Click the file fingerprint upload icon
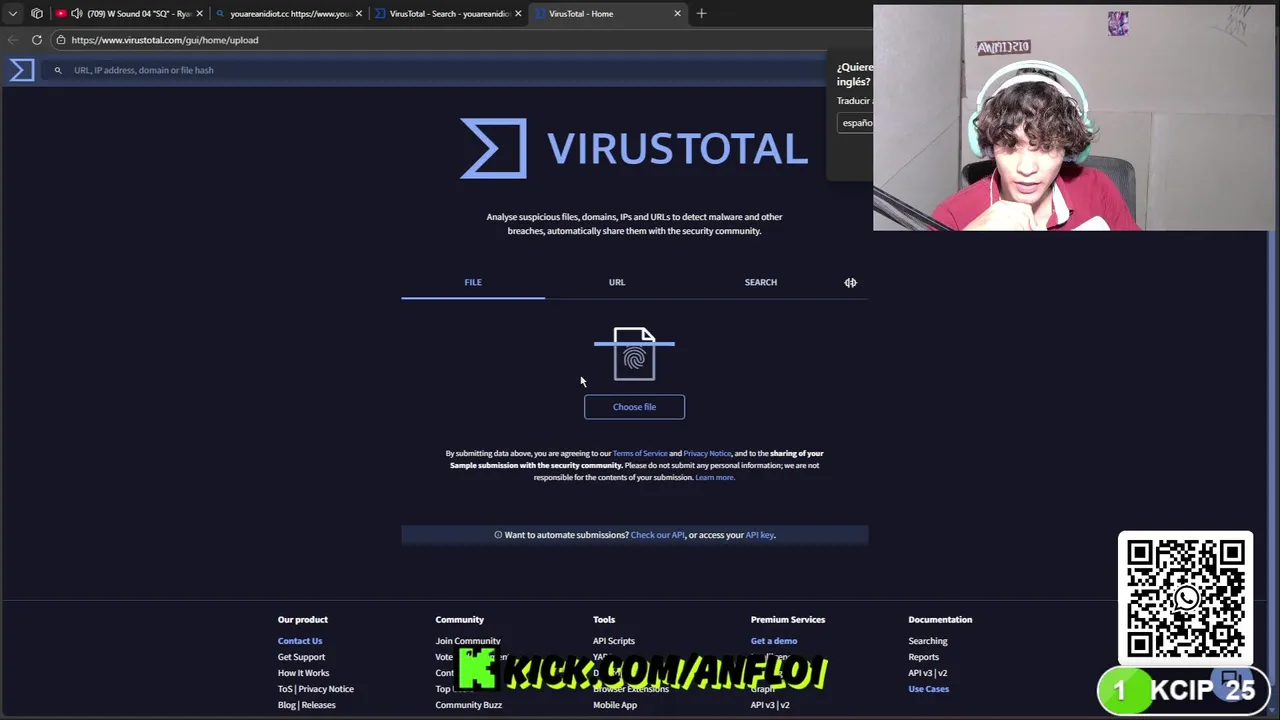Screen dimensions: 1280x720 point(634,354)
